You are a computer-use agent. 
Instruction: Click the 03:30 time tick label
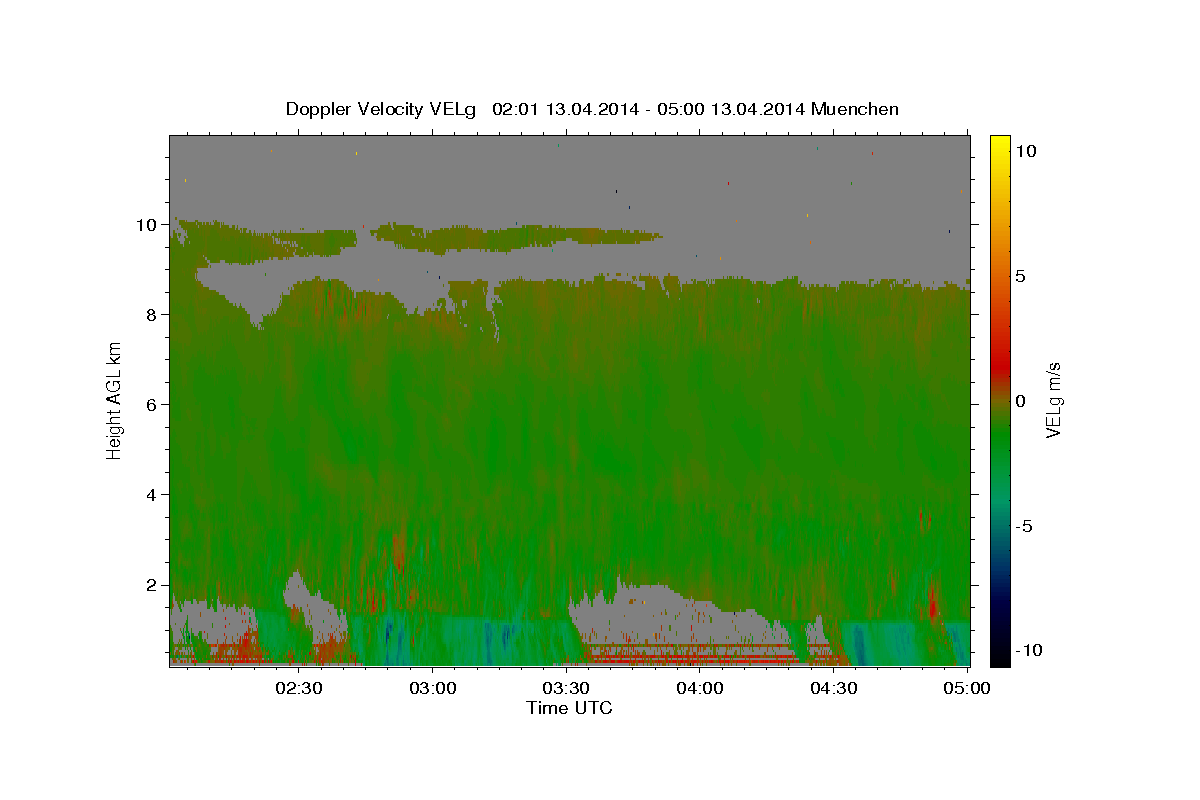coord(566,688)
